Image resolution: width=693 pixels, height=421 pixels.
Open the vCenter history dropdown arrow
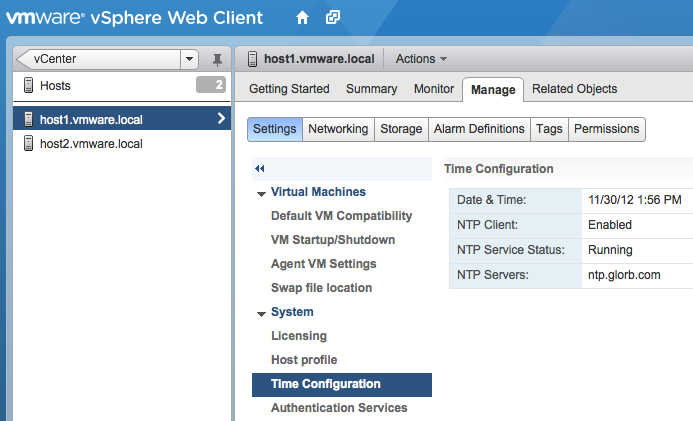coord(190,59)
